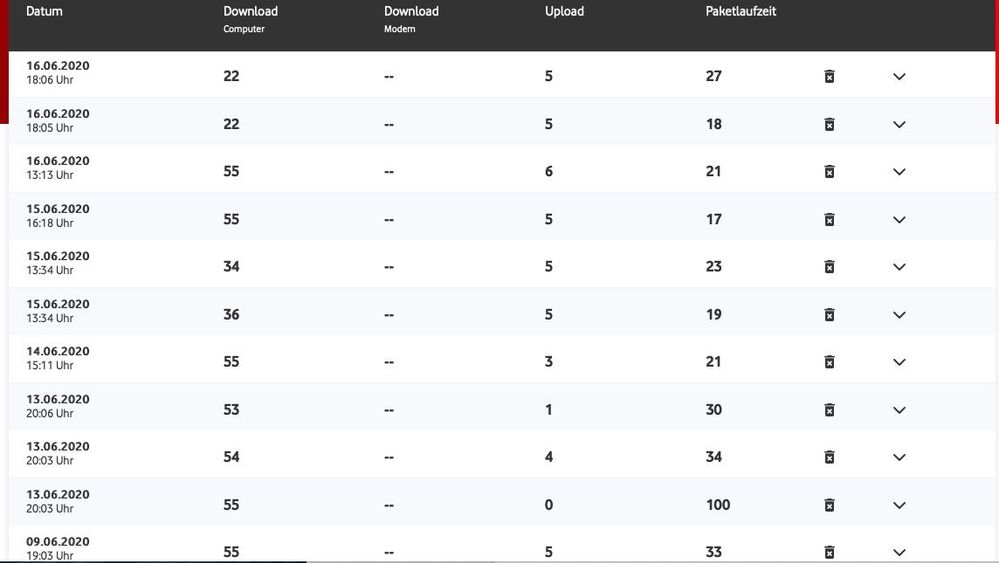Delete the 09.06.2020 19:03 Uhr measurement

[829, 552]
